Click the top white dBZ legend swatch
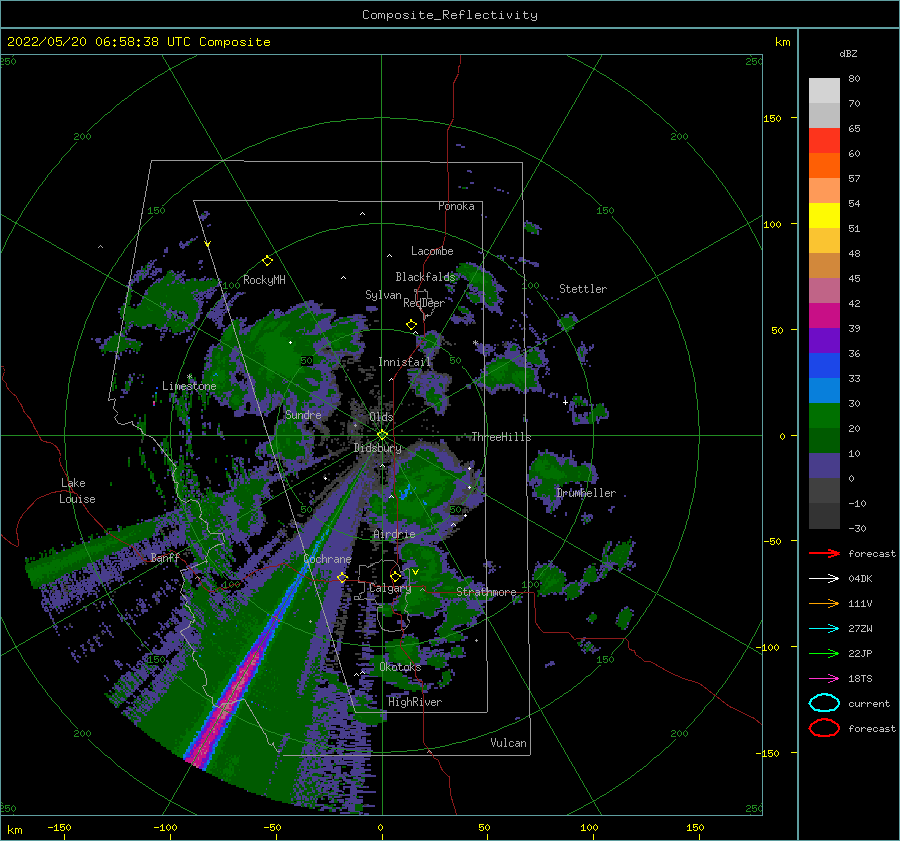This screenshot has height=841, width=900. pyautogui.click(x=824, y=90)
